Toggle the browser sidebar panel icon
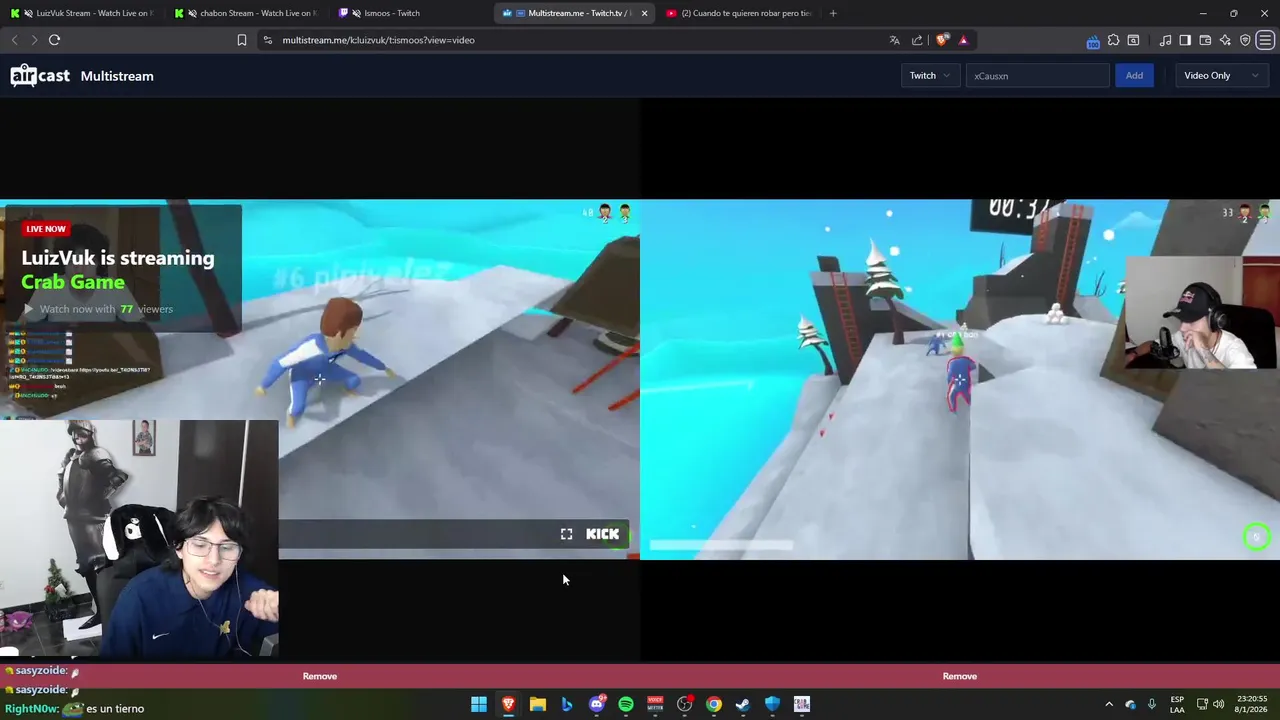 (1185, 40)
